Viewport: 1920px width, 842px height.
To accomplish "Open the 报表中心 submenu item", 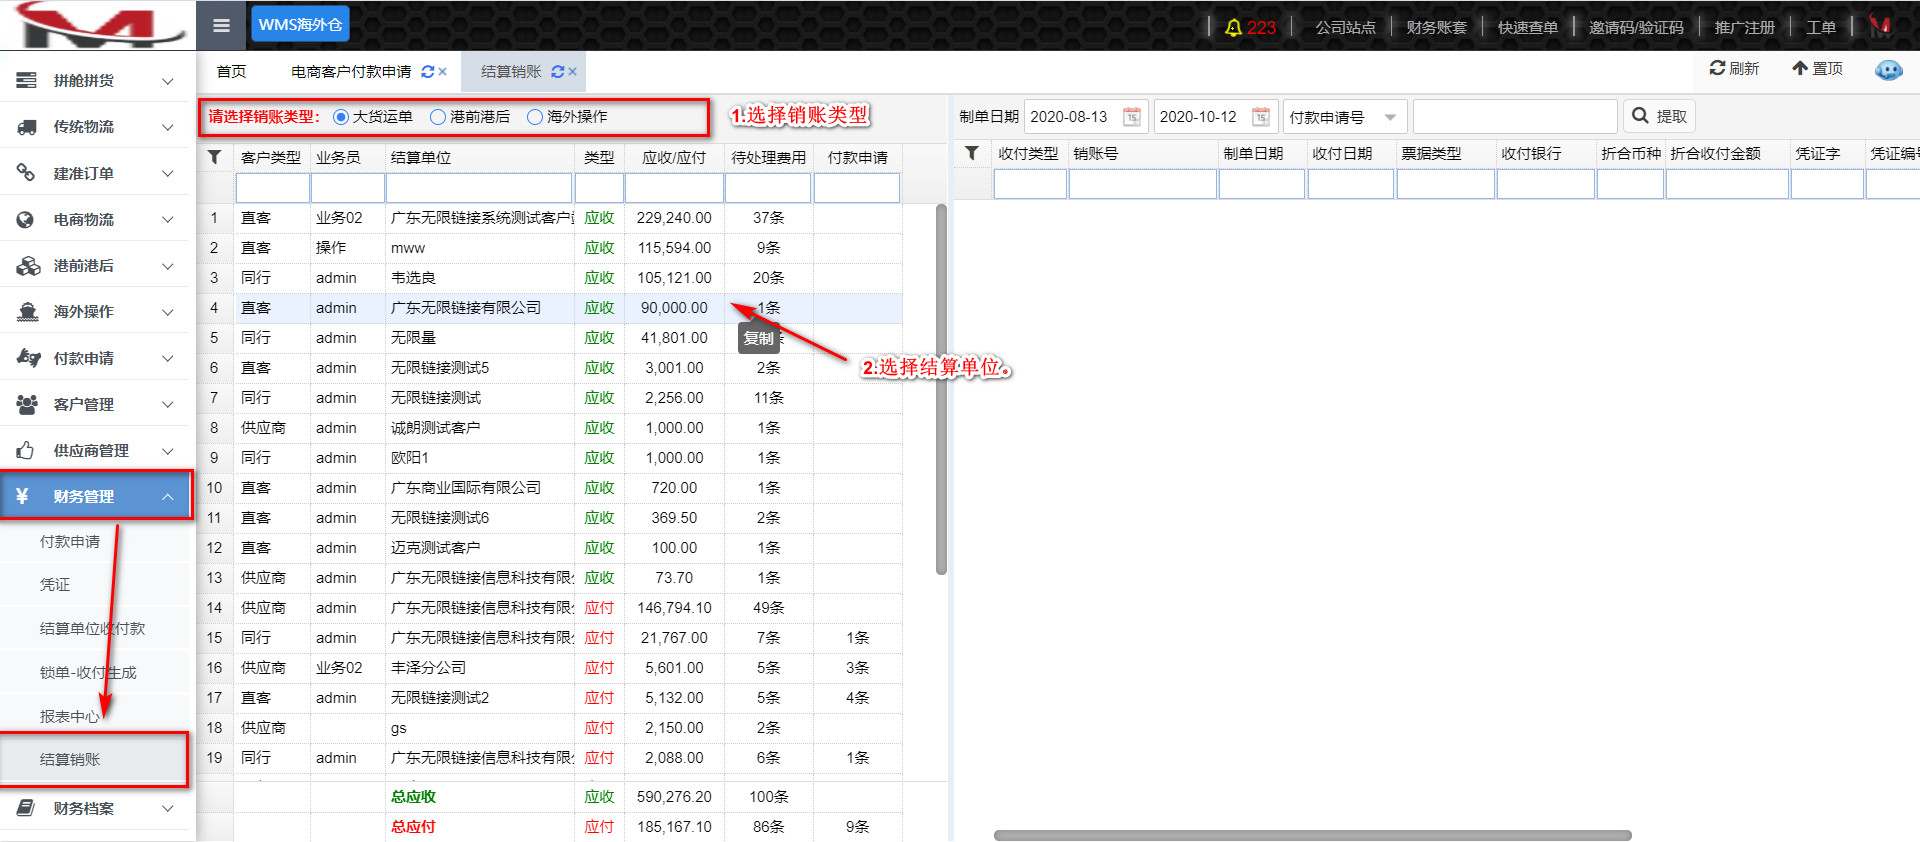I will coord(70,716).
